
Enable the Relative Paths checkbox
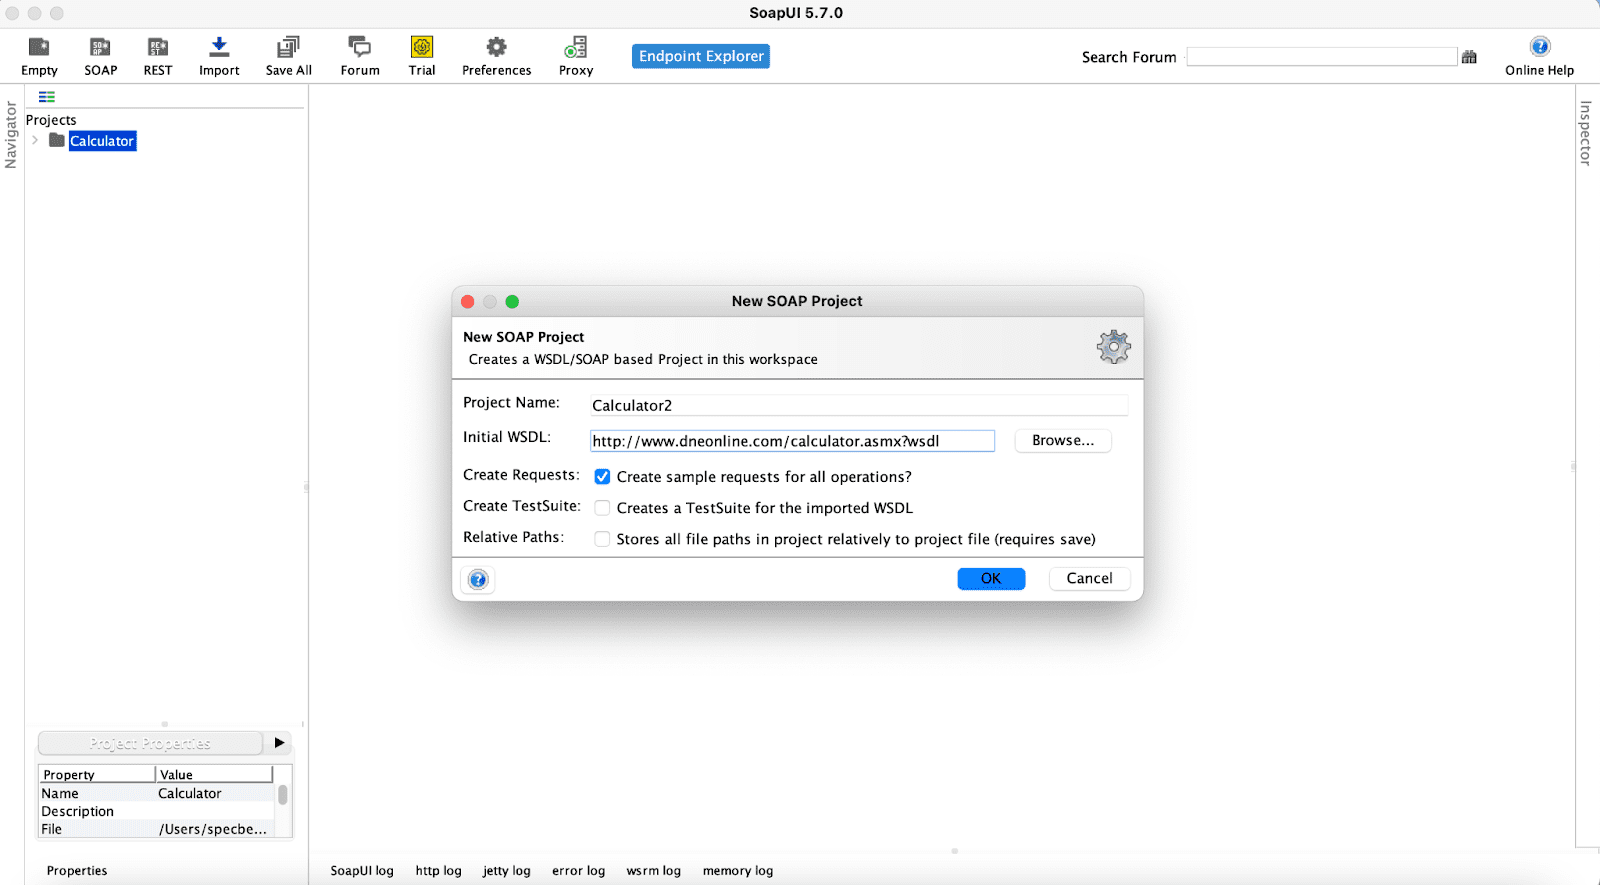602,539
